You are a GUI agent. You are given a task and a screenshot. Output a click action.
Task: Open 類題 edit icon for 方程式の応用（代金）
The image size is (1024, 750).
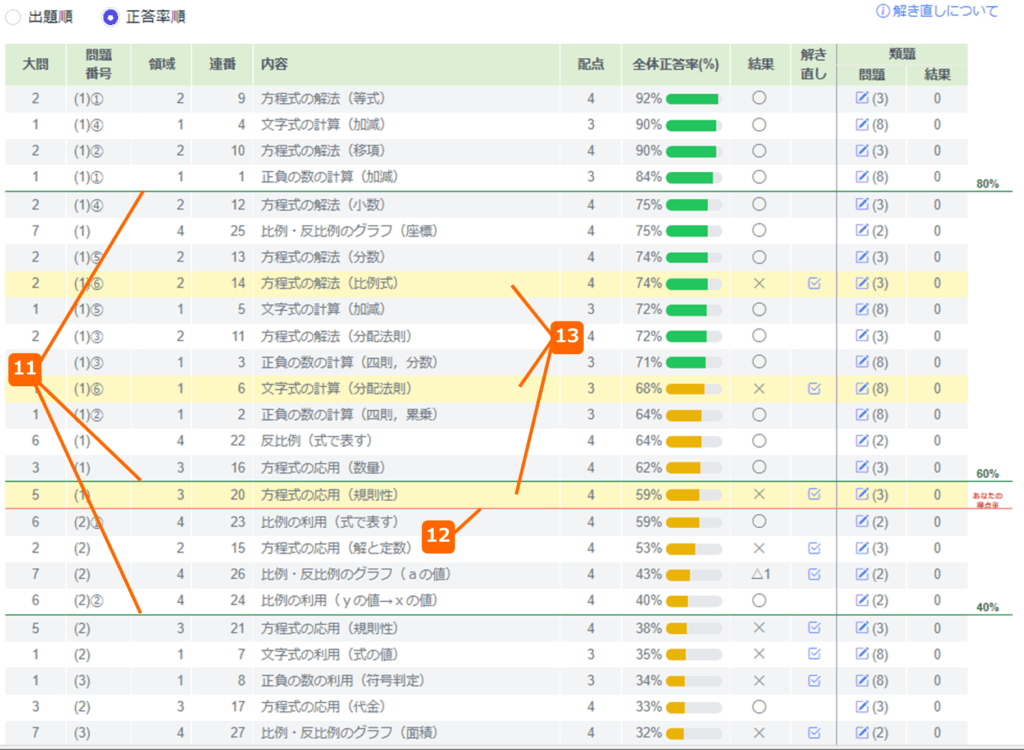[x=862, y=707]
